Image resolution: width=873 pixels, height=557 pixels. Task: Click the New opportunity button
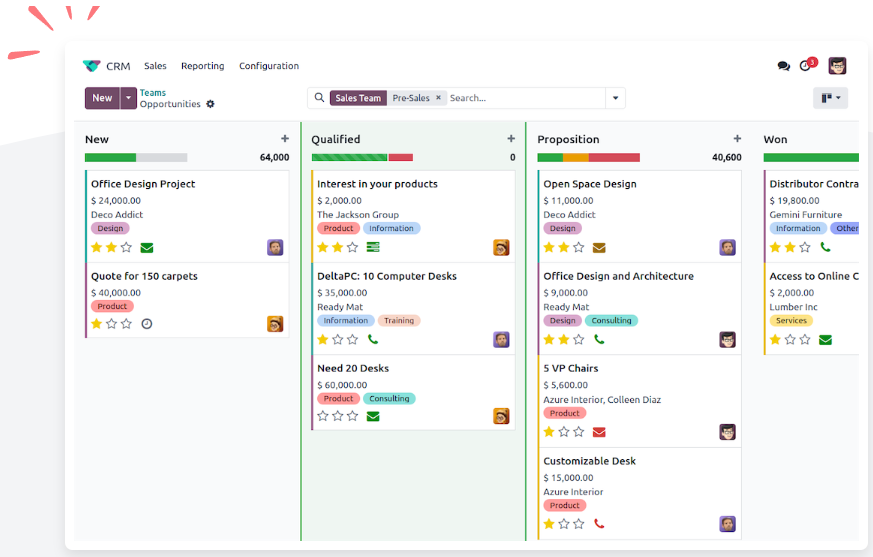pyautogui.click(x=102, y=98)
